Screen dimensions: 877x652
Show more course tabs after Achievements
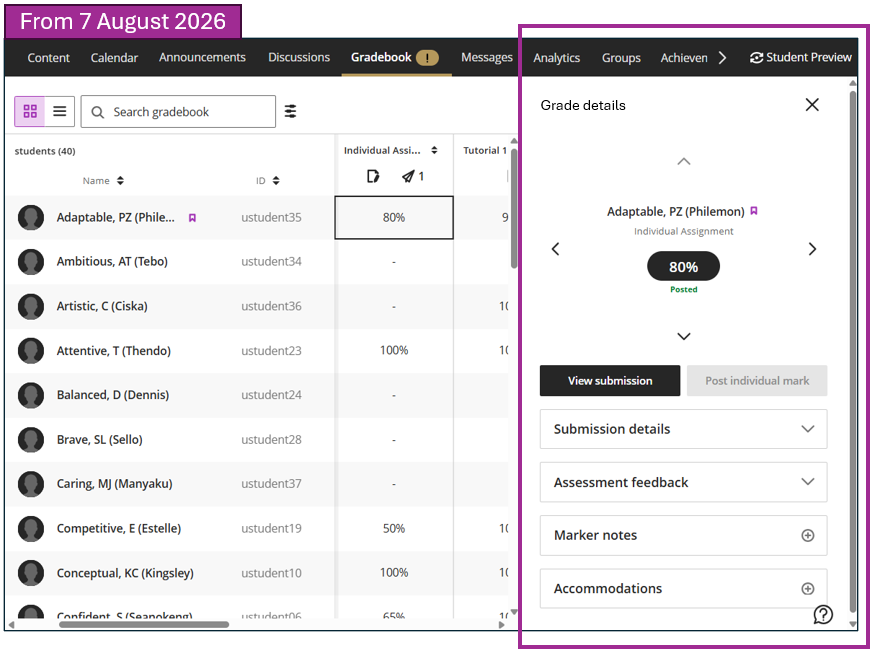722,58
